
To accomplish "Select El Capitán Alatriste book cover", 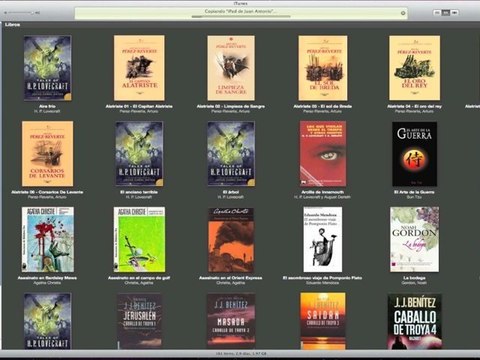I will (x=139, y=68).
